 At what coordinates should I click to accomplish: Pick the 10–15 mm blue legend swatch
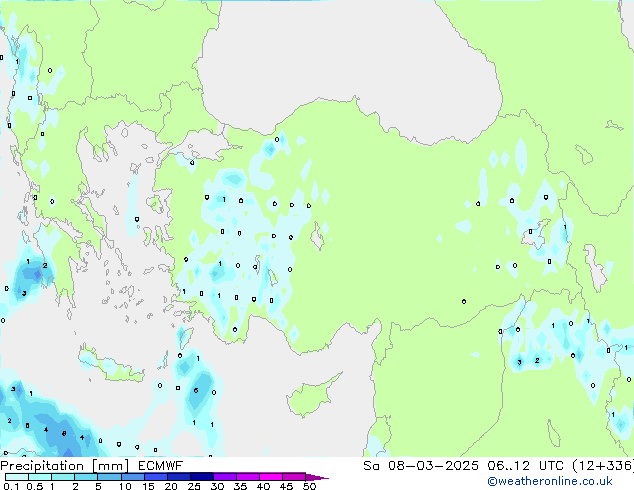click(132, 477)
